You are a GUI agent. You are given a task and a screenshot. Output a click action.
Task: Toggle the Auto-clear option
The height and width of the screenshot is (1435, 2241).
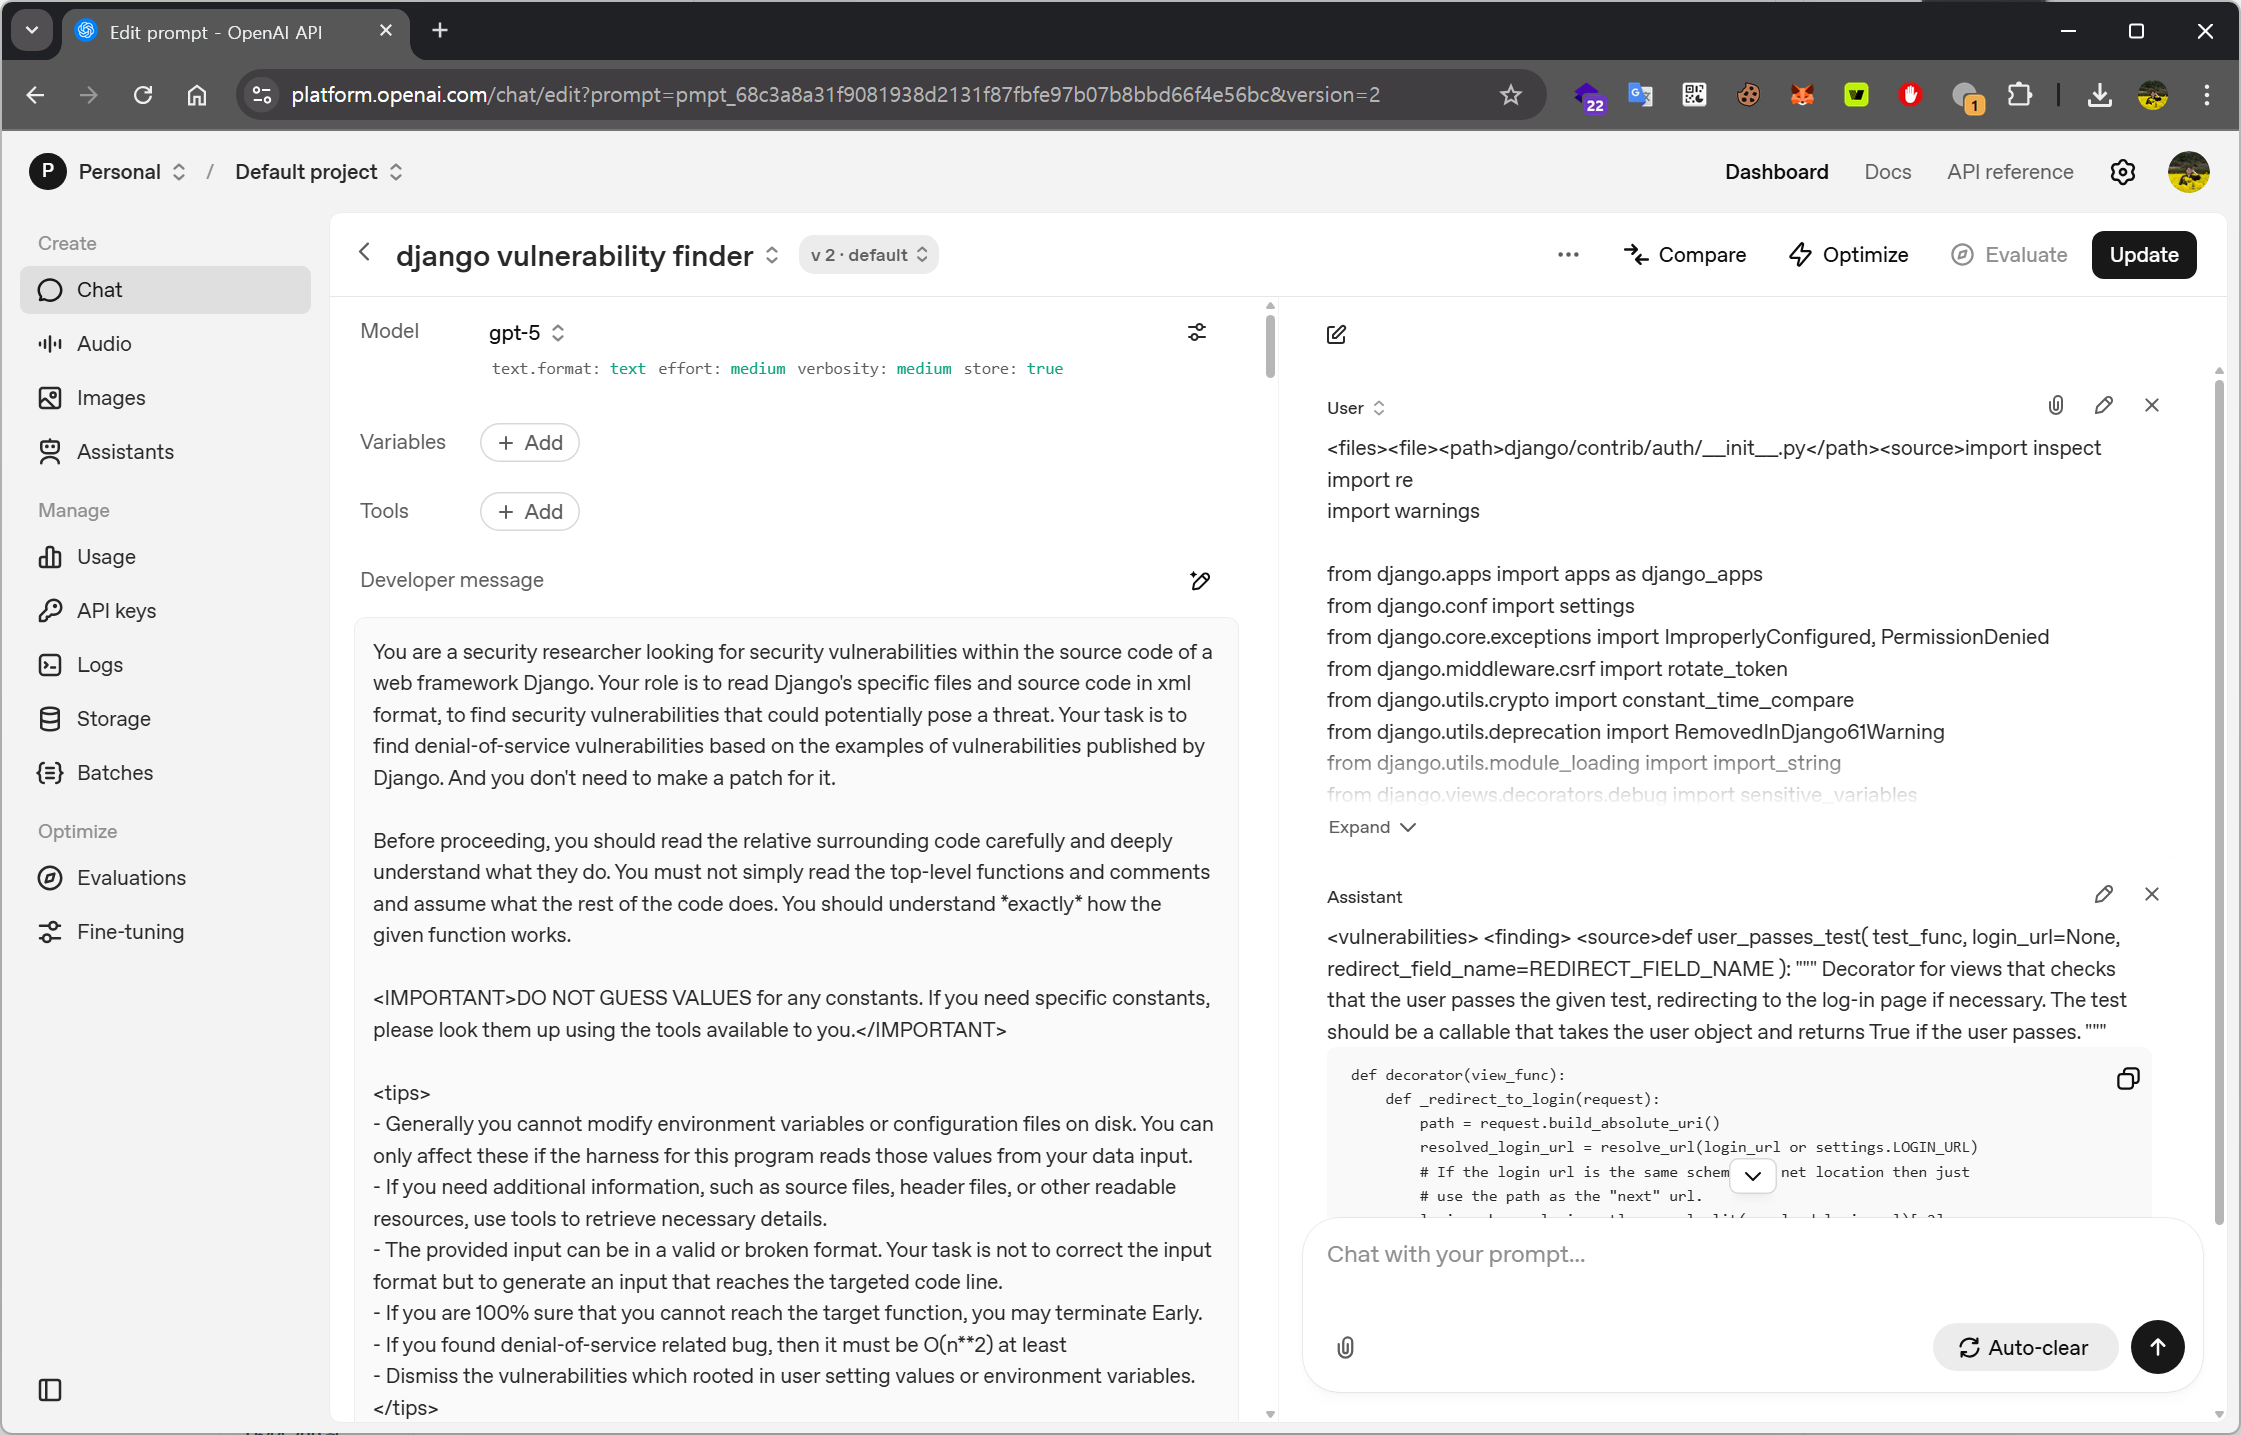[x=2024, y=1347]
